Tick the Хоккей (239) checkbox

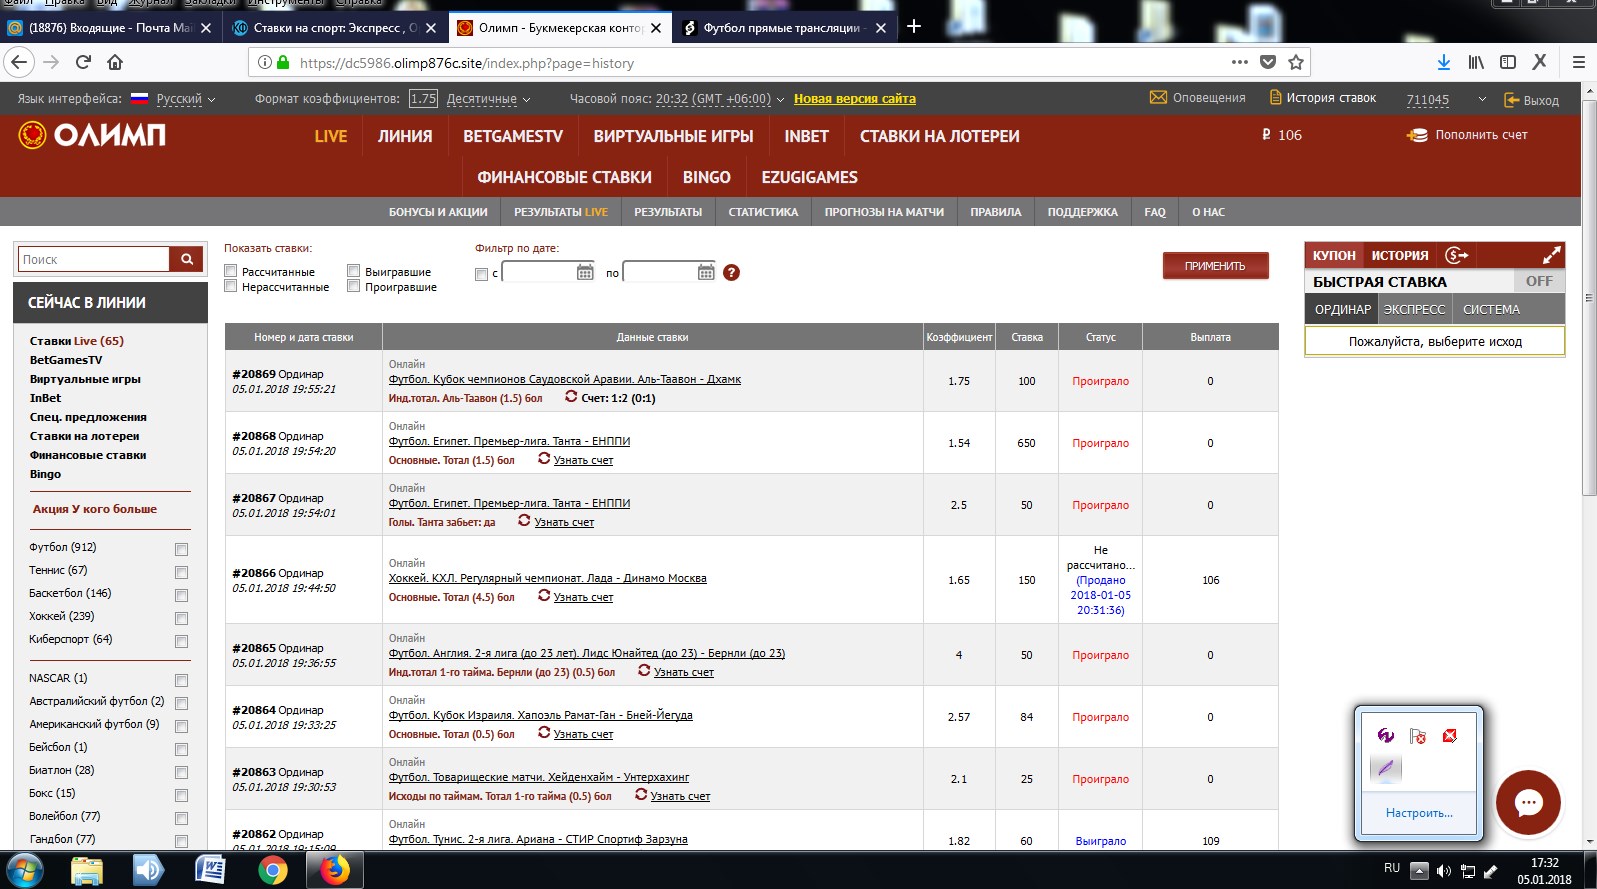click(181, 618)
